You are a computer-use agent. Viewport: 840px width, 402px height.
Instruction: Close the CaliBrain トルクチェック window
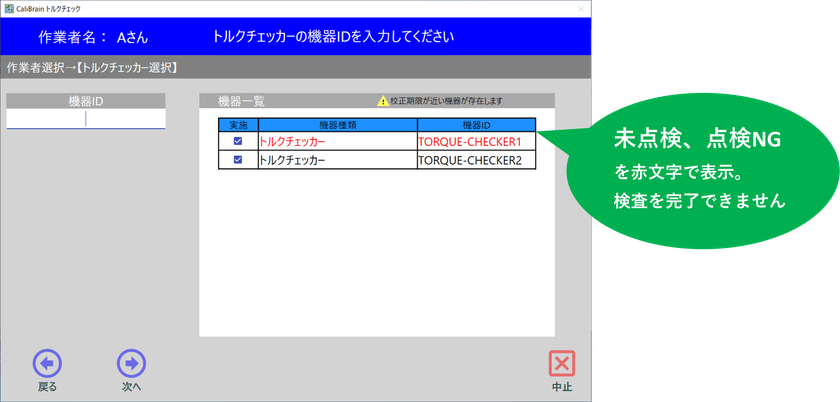pos(581,9)
